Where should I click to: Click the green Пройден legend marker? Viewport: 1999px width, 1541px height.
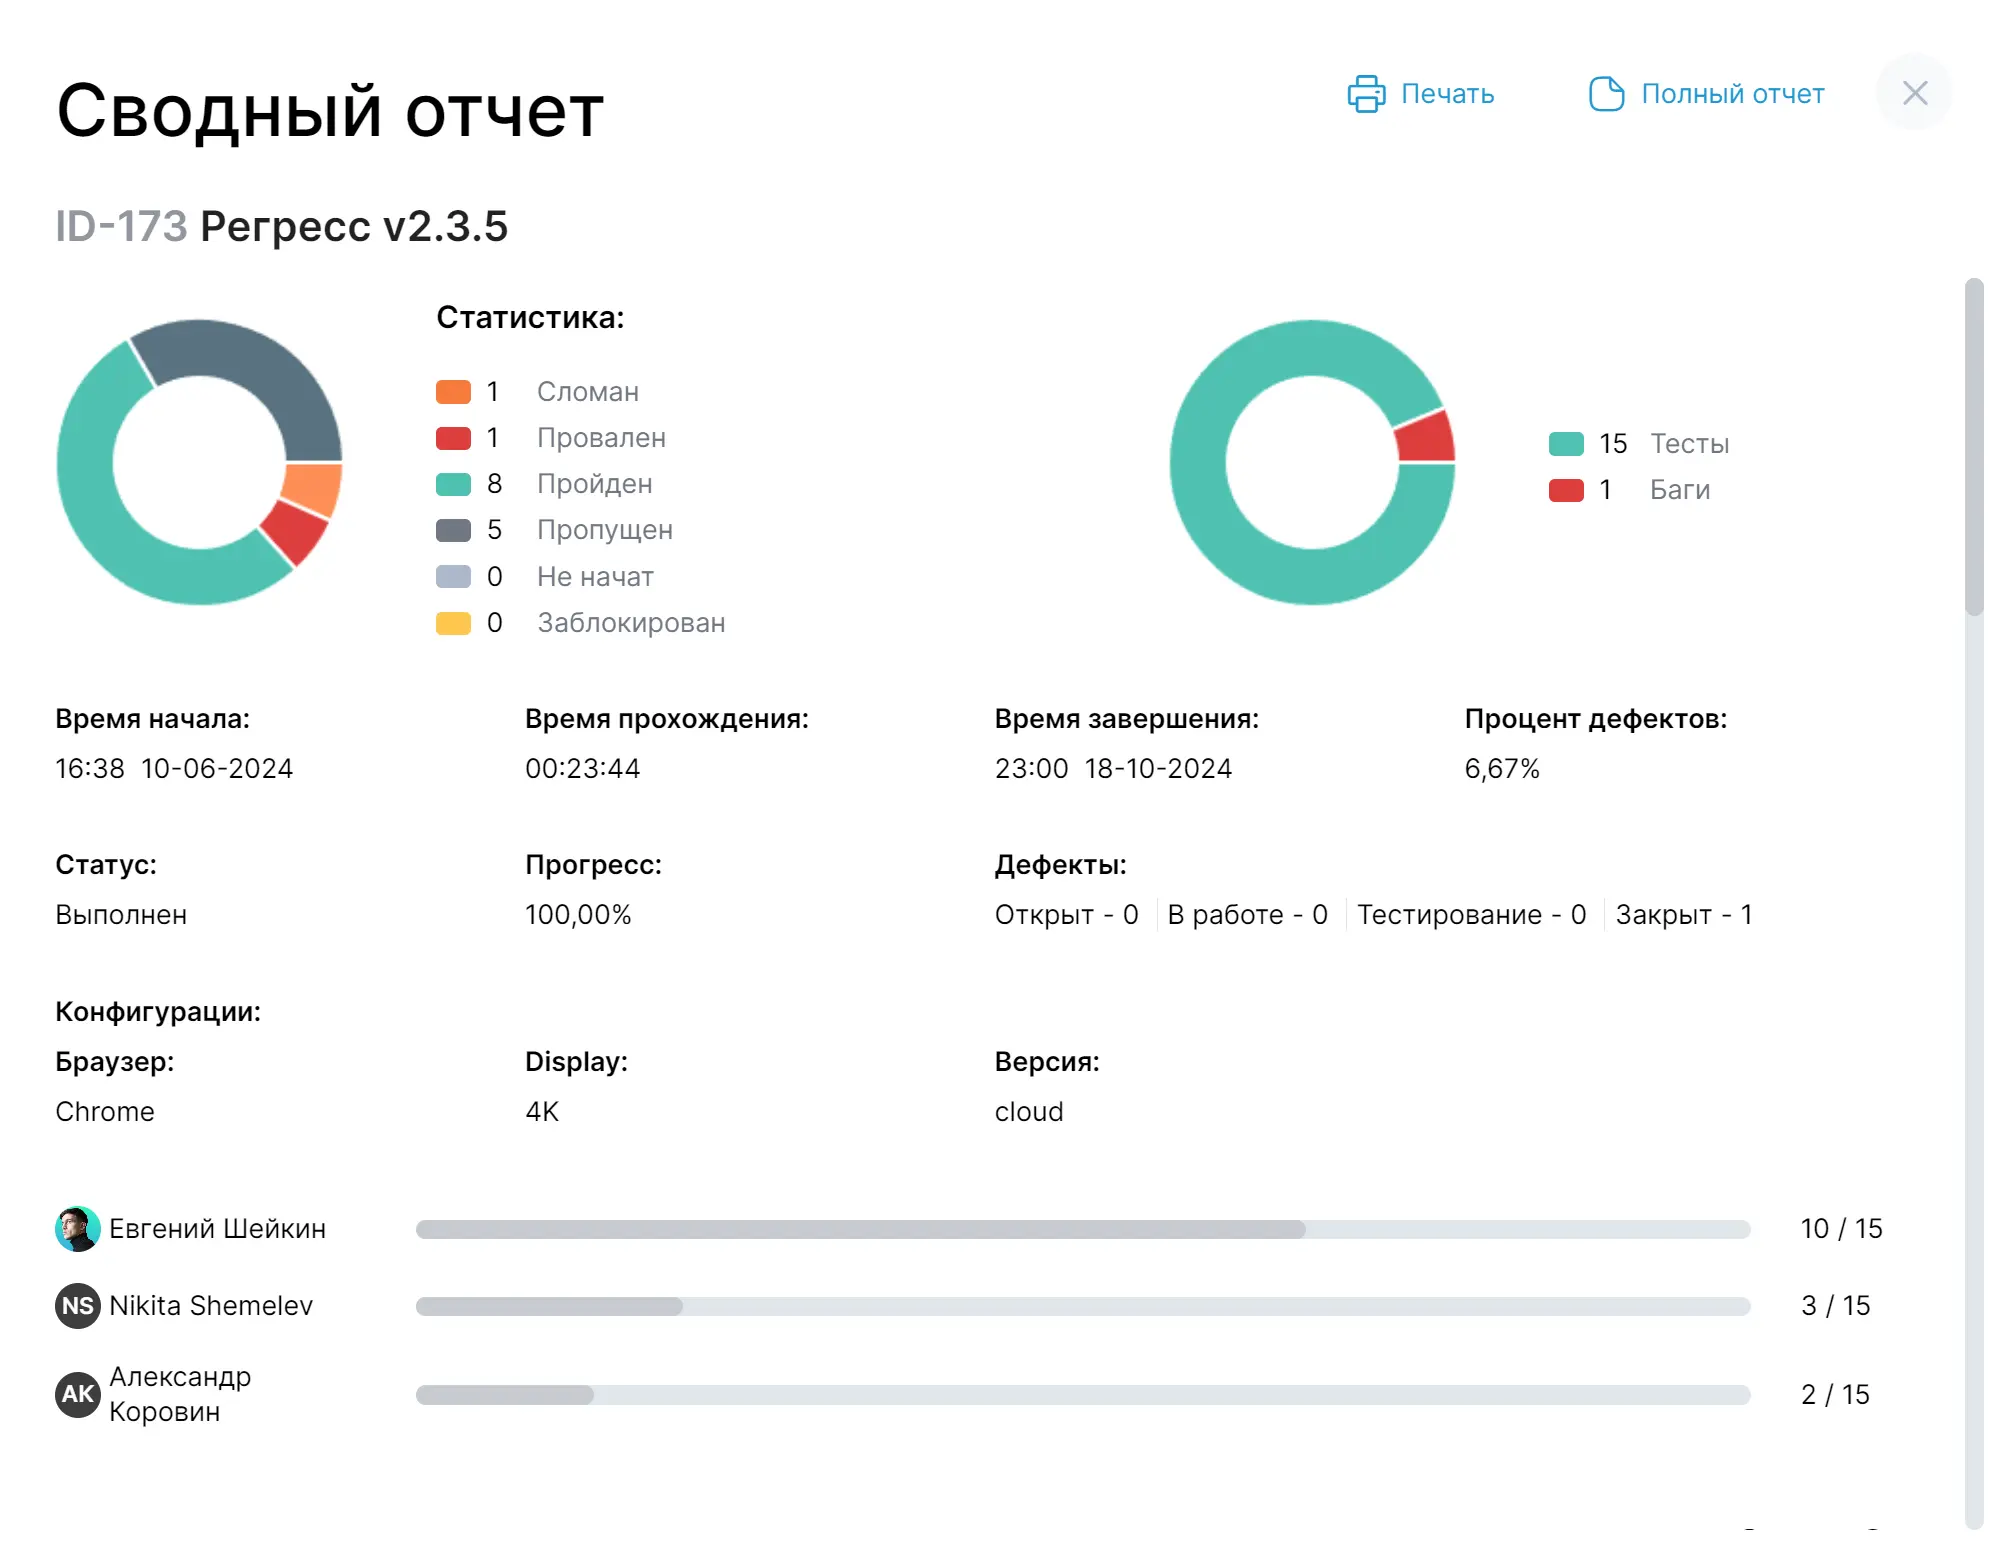click(x=453, y=484)
